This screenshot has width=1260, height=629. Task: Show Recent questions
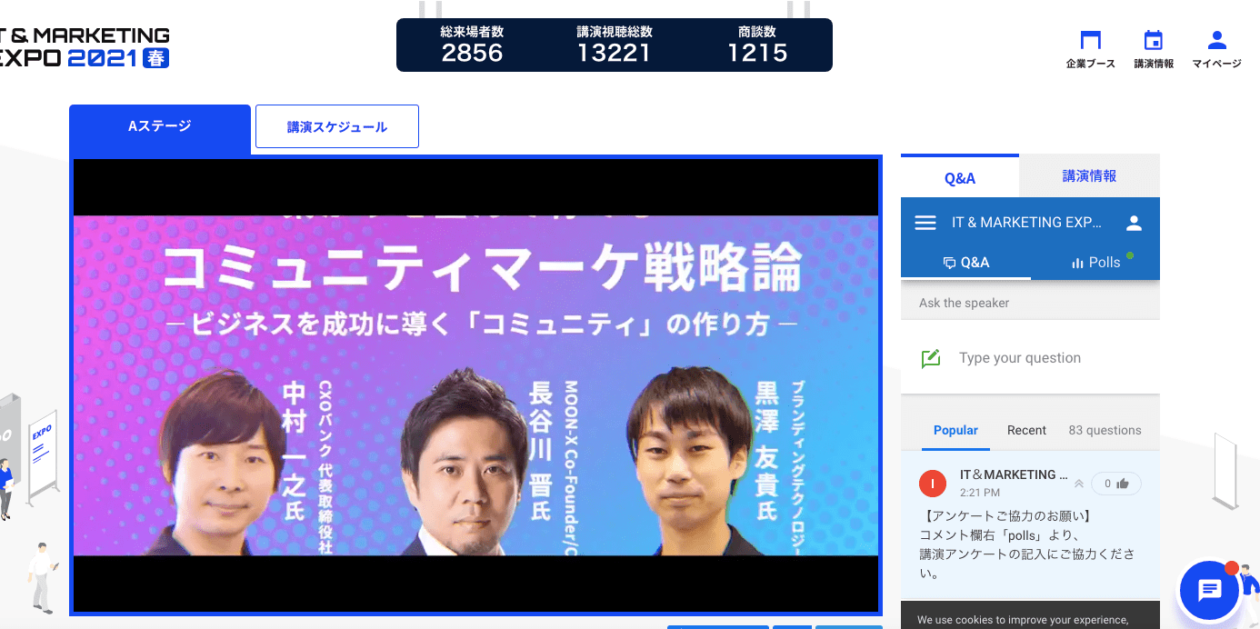coord(1026,430)
